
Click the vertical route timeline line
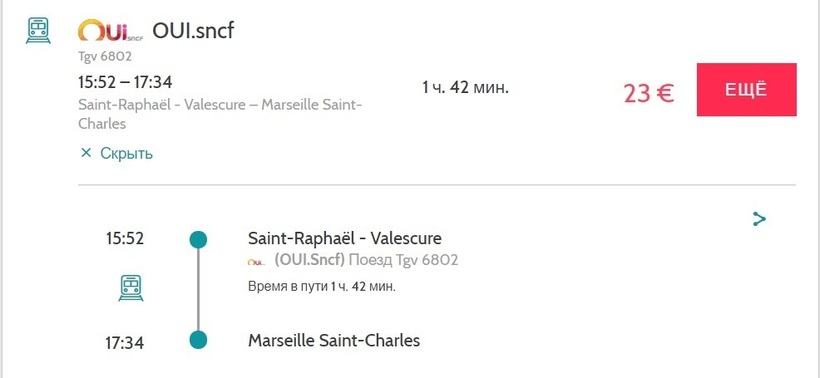(x=198, y=290)
